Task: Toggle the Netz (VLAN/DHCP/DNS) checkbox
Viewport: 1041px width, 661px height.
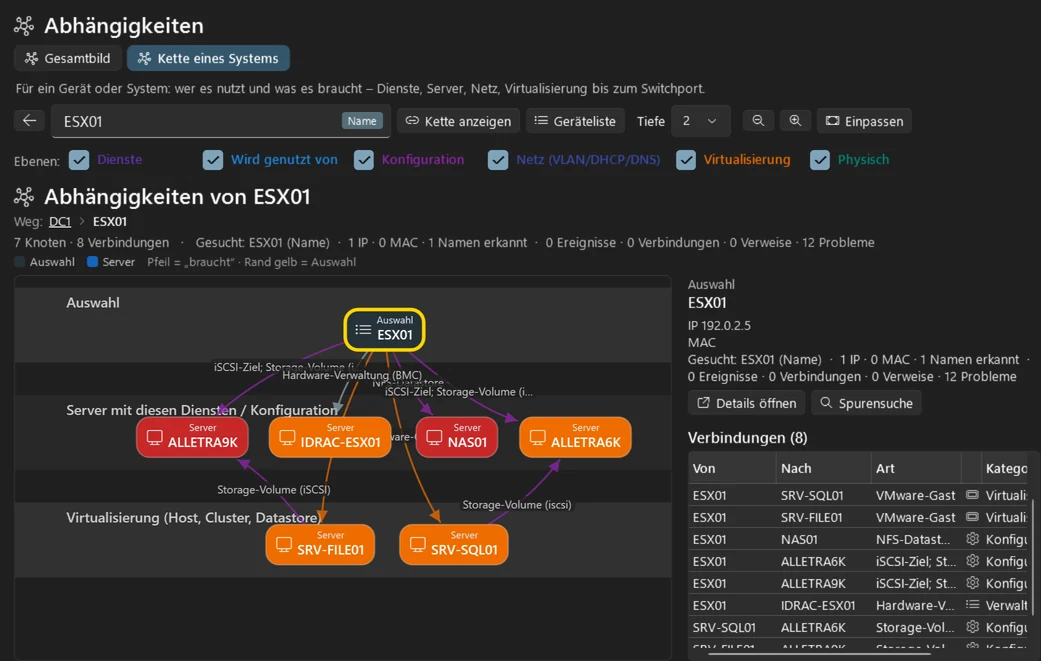Action: pyautogui.click(x=498, y=160)
